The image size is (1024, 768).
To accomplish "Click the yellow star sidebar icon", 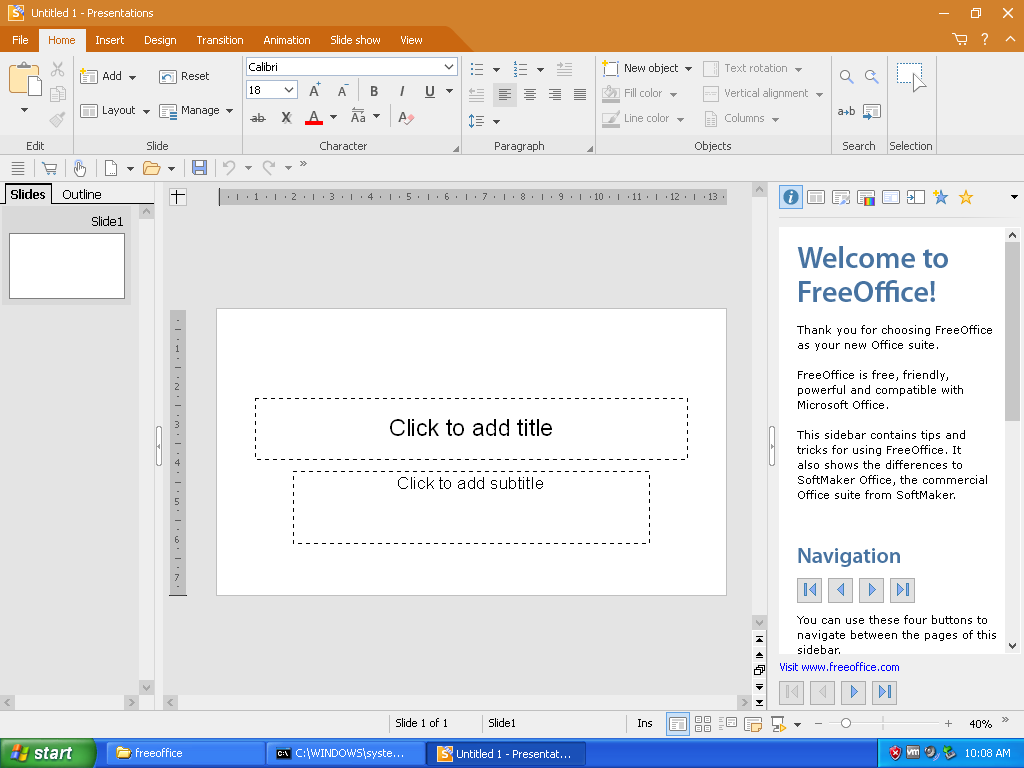I will pos(966,197).
